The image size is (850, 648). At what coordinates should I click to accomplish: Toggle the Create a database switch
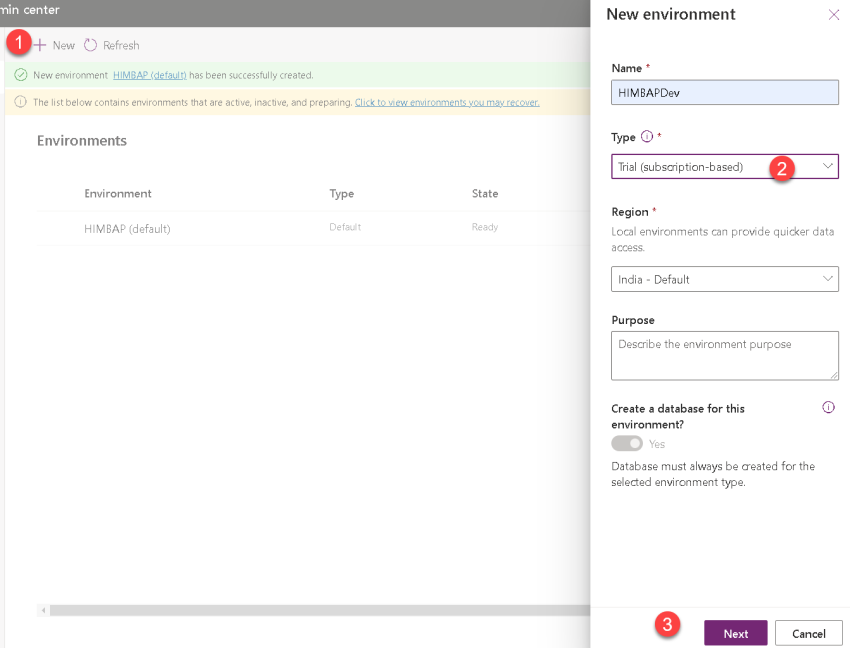point(626,443)
